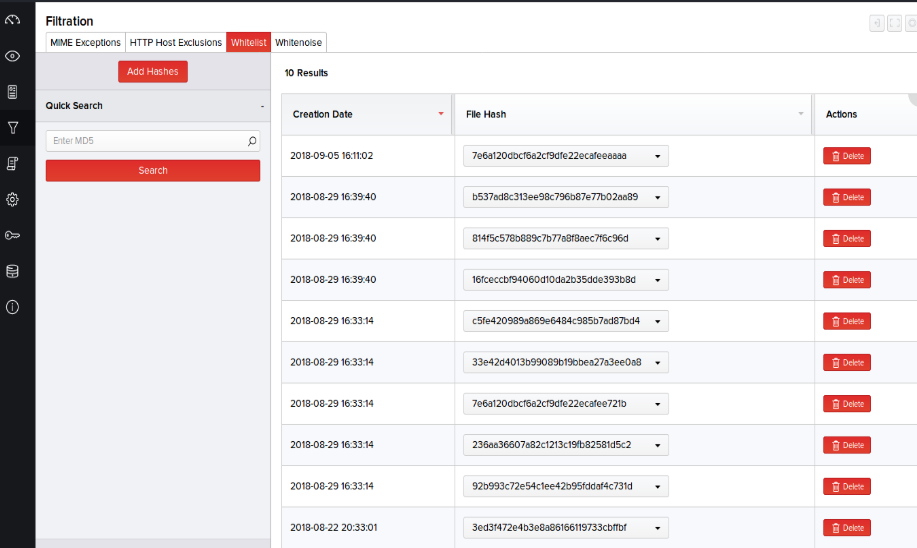Open the HTTP Host Exclusions tab
Screen dimensions: 917x548
coord(176,42)
